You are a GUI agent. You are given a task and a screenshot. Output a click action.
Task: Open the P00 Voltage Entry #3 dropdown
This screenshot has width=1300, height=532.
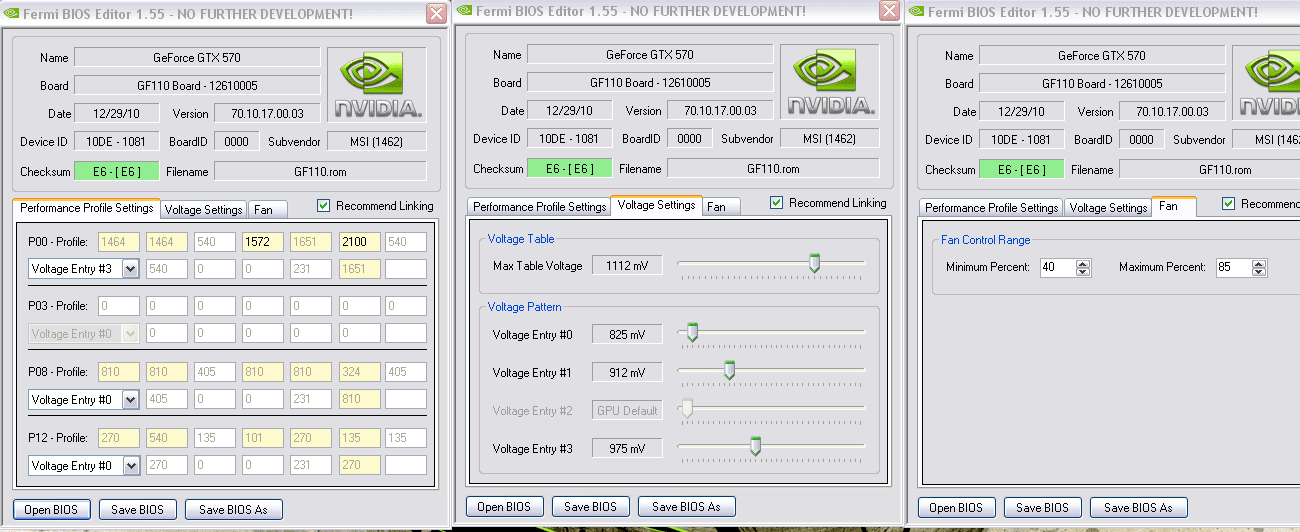130,269
